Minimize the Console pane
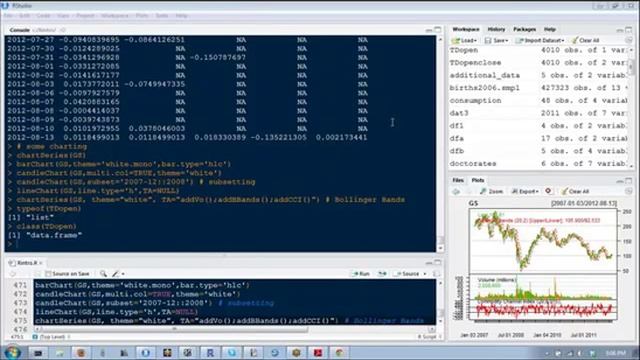The image size is (640, 360). pyautogui.click(x=429, y=30)
